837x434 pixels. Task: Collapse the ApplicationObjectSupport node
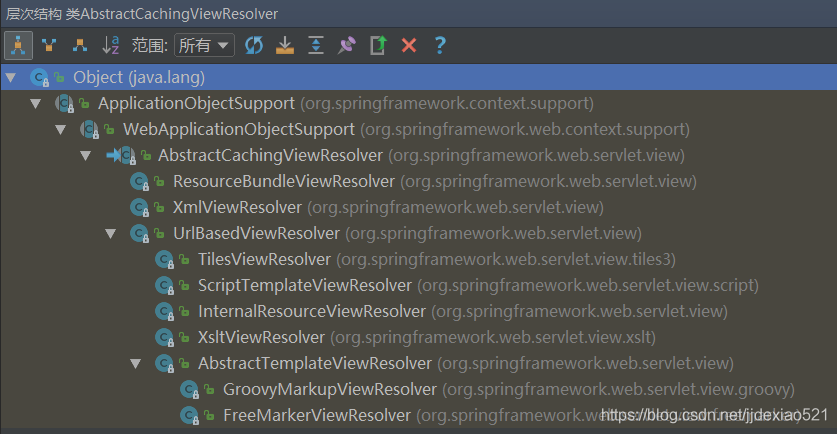click(36, 104)
